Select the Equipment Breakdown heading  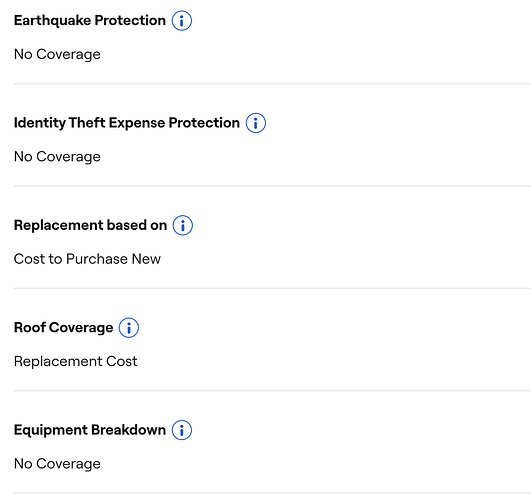[90, 430]
